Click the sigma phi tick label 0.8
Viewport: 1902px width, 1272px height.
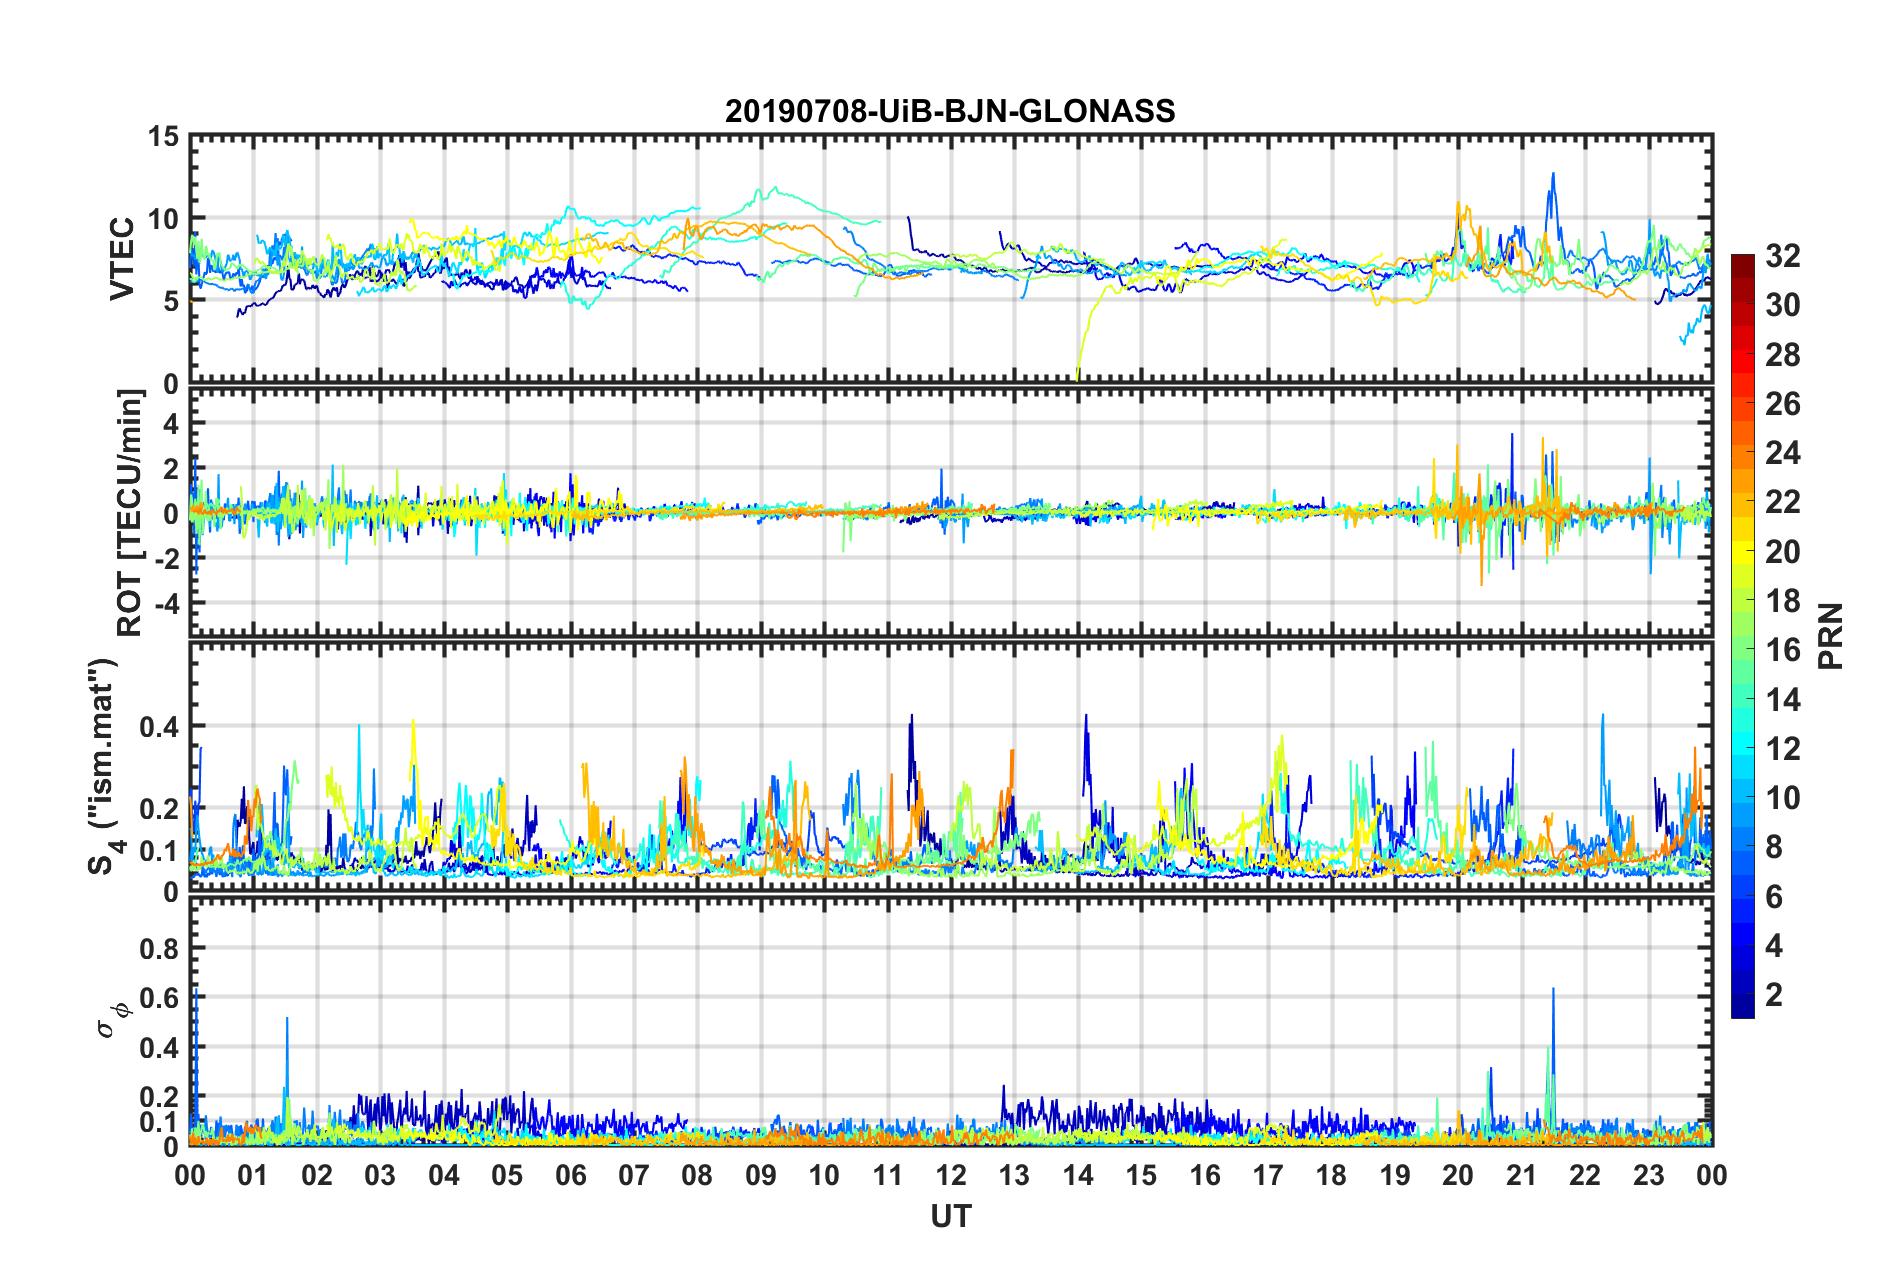[x=159, y=948]
